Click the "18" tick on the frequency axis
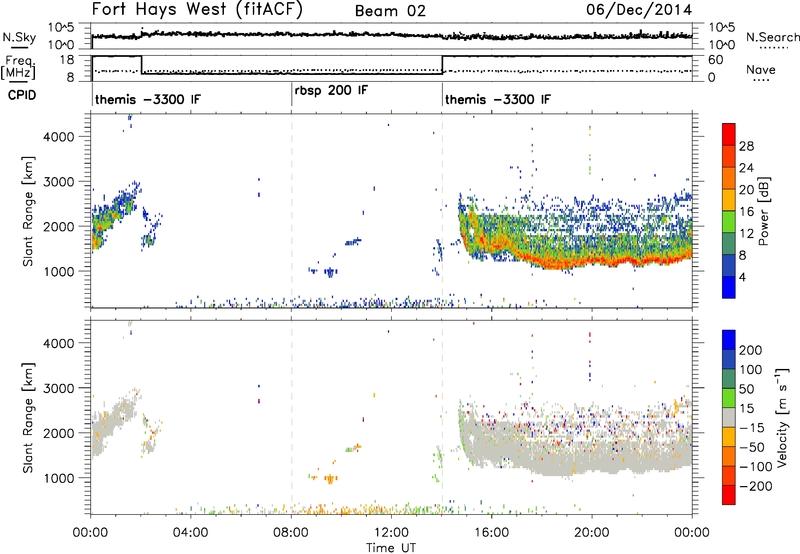Image resolution: width=800 pixels, height=554 pixels. (67, 60)
